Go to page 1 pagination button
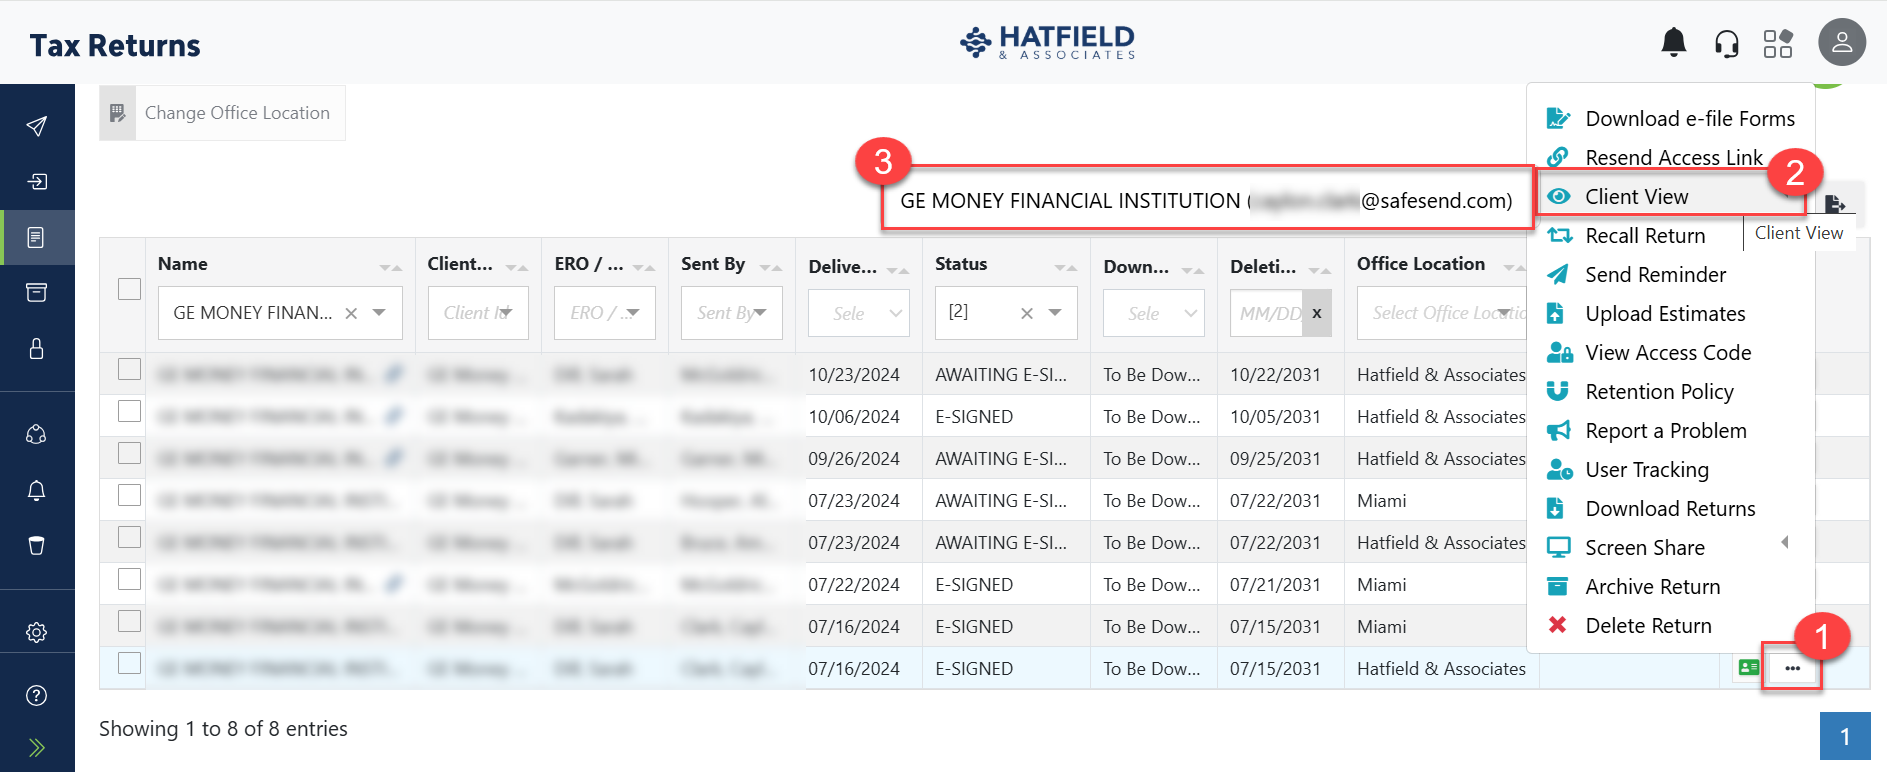The image size is (1887, 772). [x=1844, y=737]
